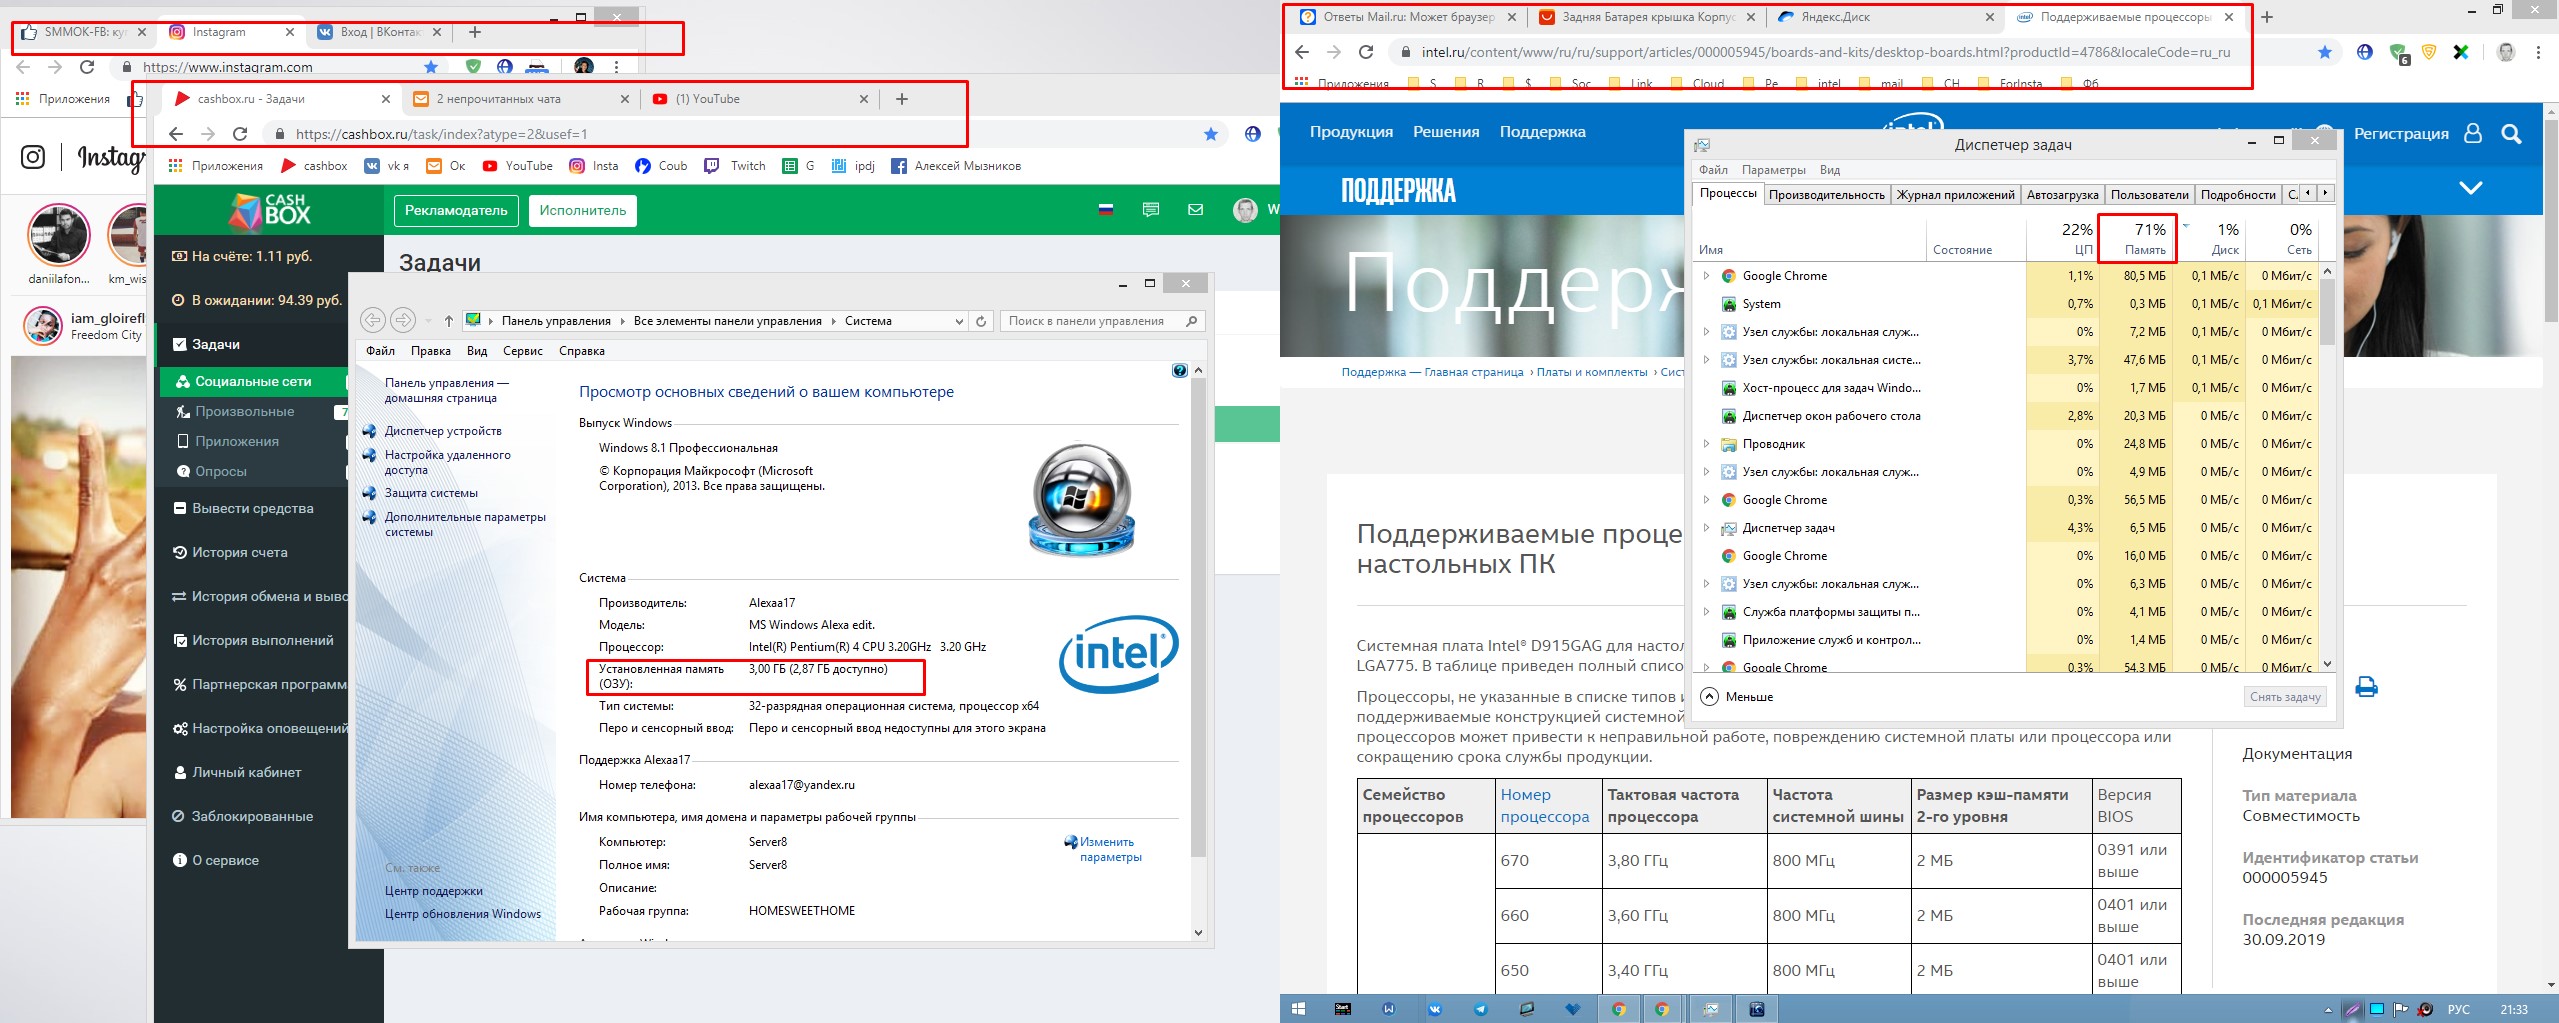The image size is (2559, 1023).
Task: Open the Chrome three-dot menu in the Intel browser window
Action: click(x=2538, y=52)
